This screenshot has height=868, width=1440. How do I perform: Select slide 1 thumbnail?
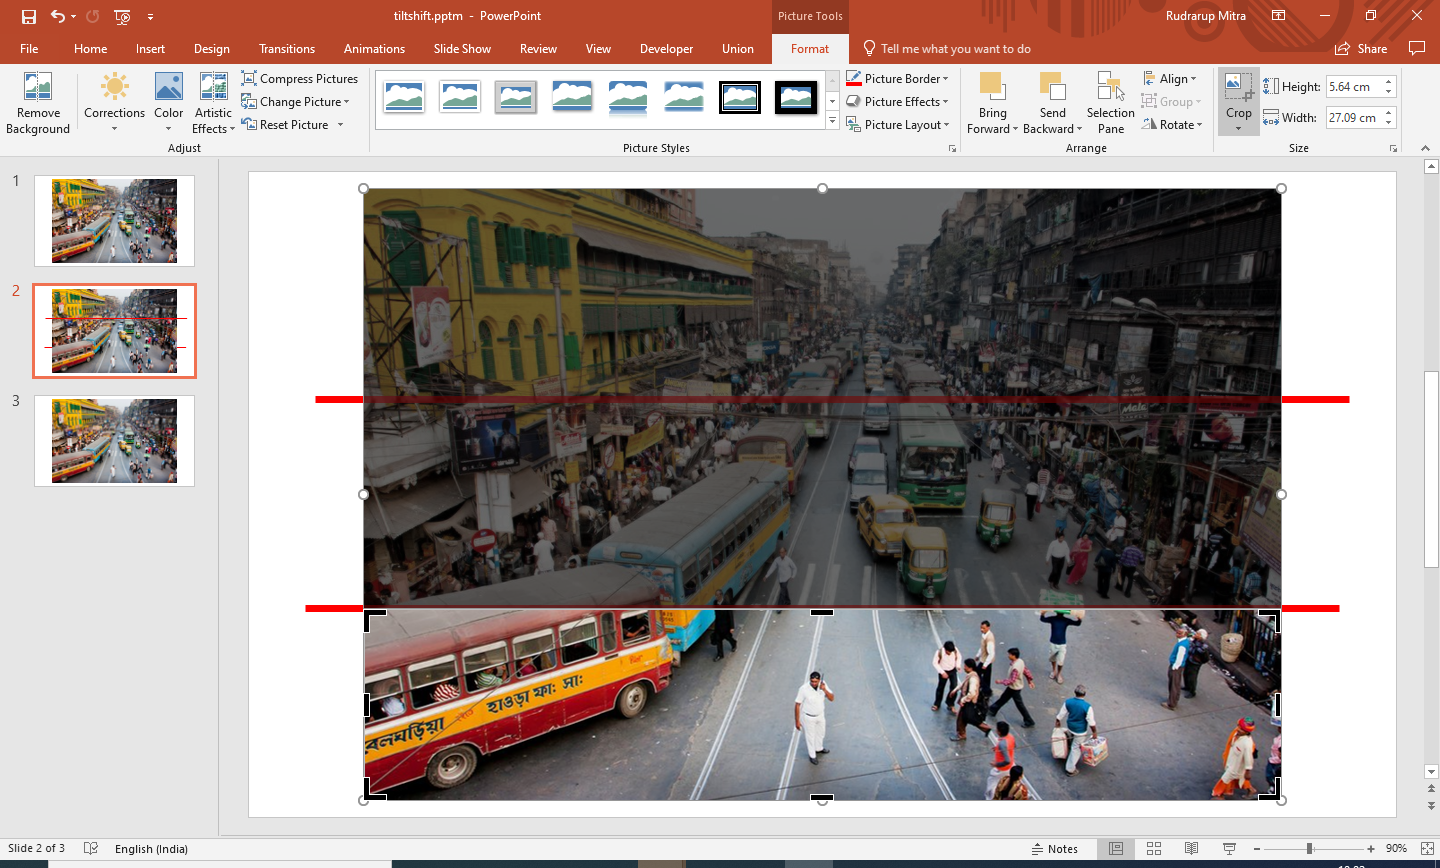click(x=114, y=221)
